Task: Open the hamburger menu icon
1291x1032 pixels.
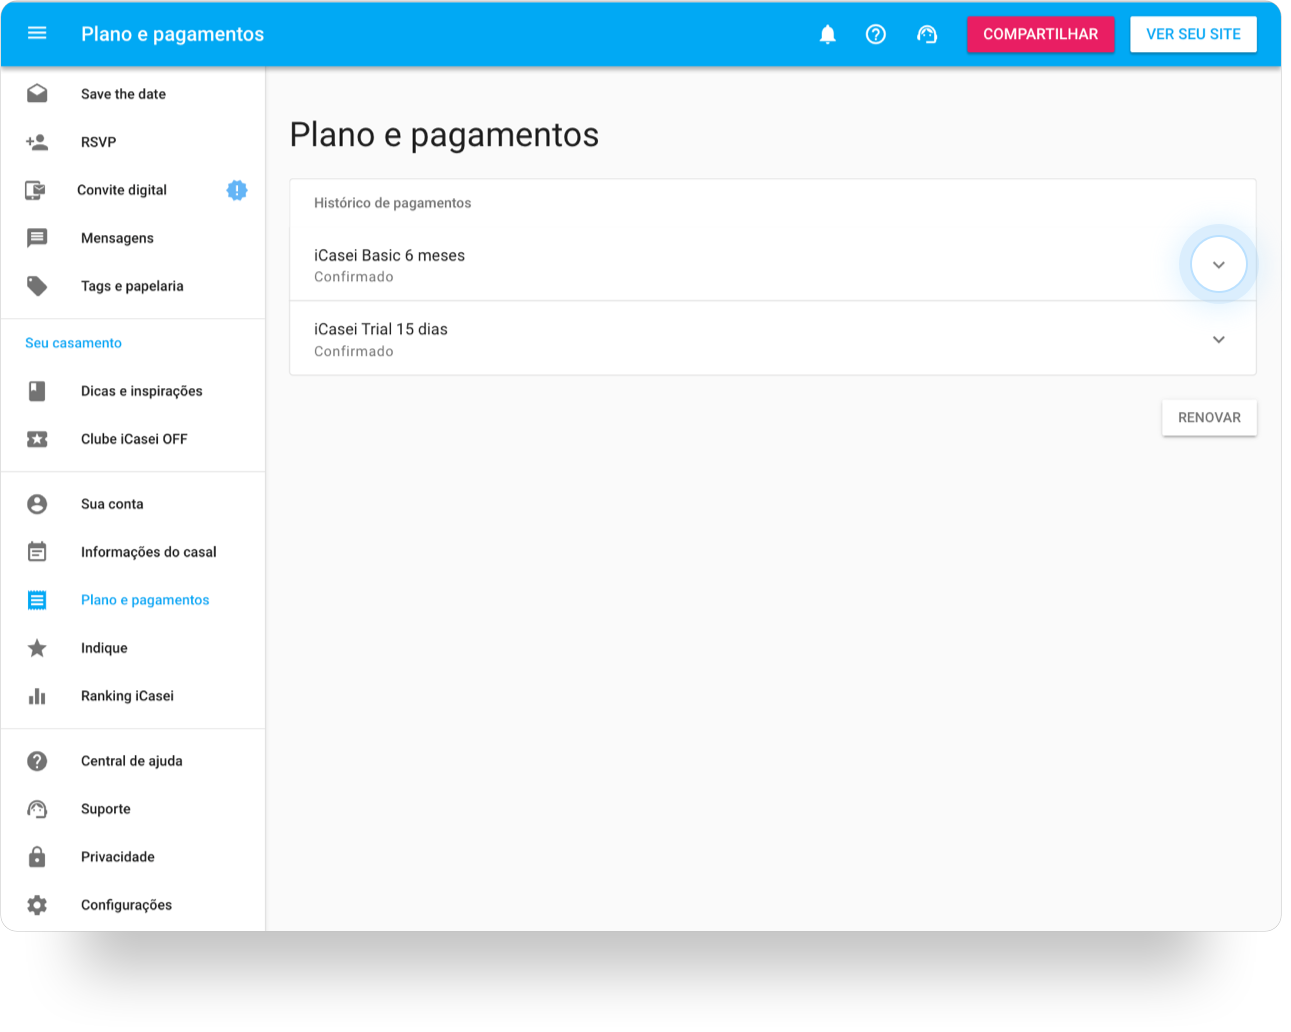Action: pyautogui.click(x=37, y=33)
